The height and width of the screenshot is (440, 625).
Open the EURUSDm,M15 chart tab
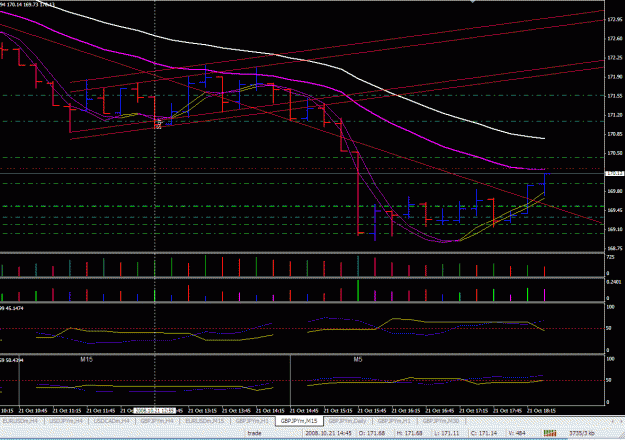point(205,421)
